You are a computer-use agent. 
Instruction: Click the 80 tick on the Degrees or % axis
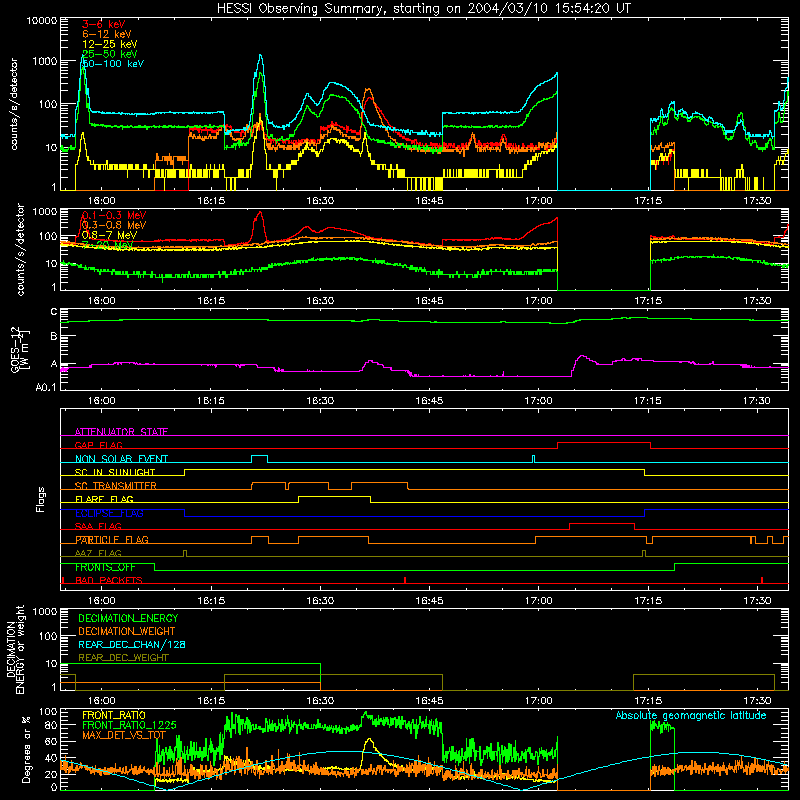pos(51,725)
